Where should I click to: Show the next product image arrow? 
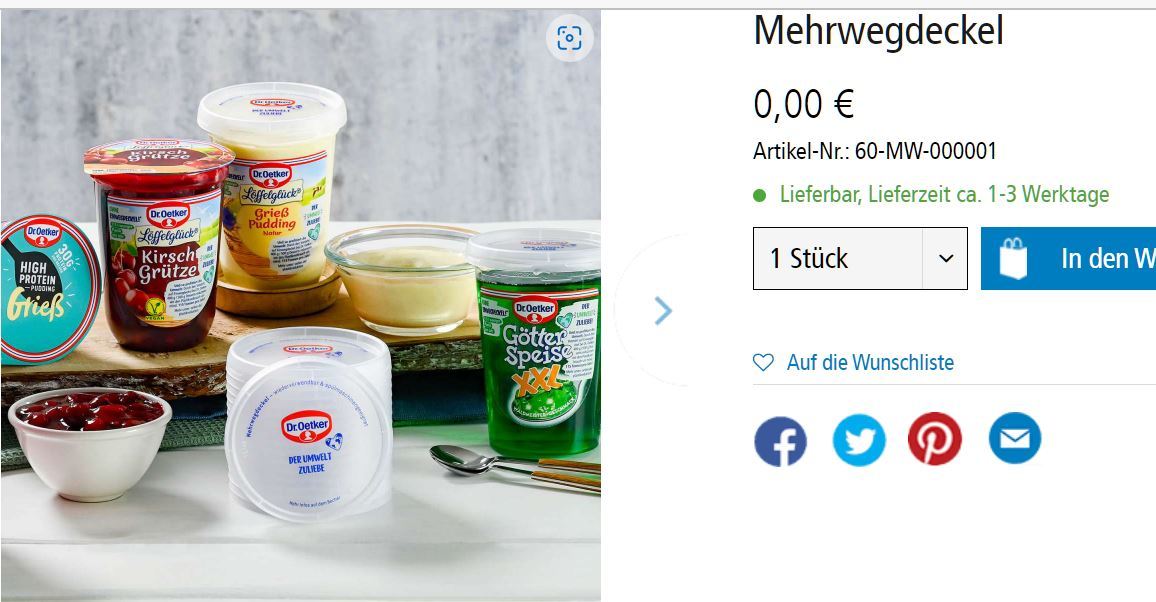click(663, 311)
